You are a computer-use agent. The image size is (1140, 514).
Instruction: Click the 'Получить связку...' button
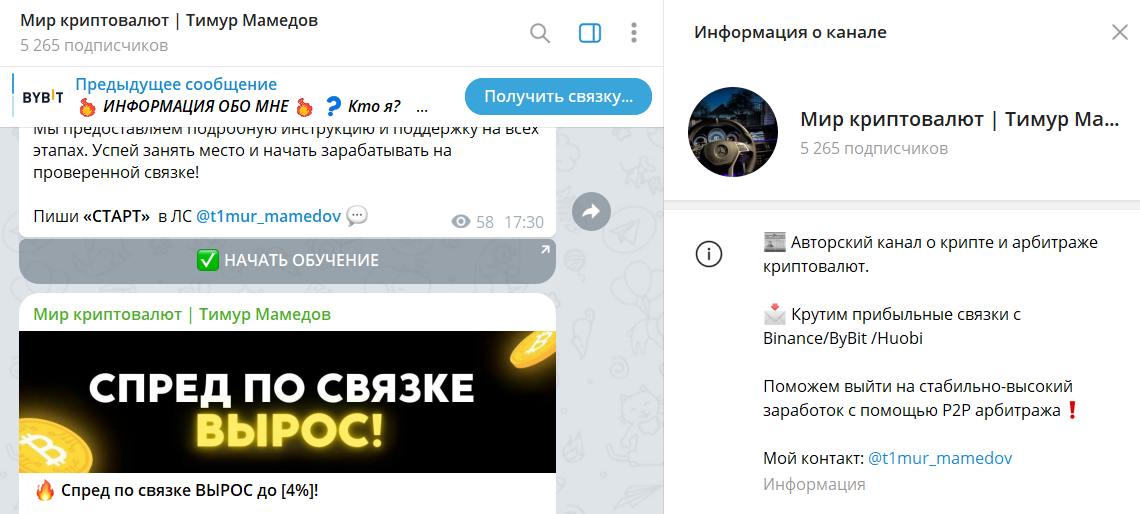[558, 97]
